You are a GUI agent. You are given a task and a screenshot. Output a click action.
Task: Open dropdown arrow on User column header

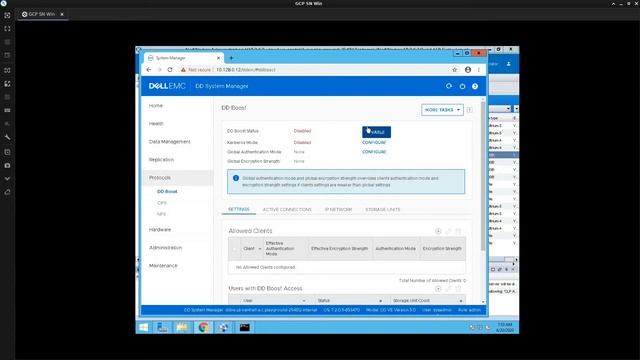tap(304, 301)
